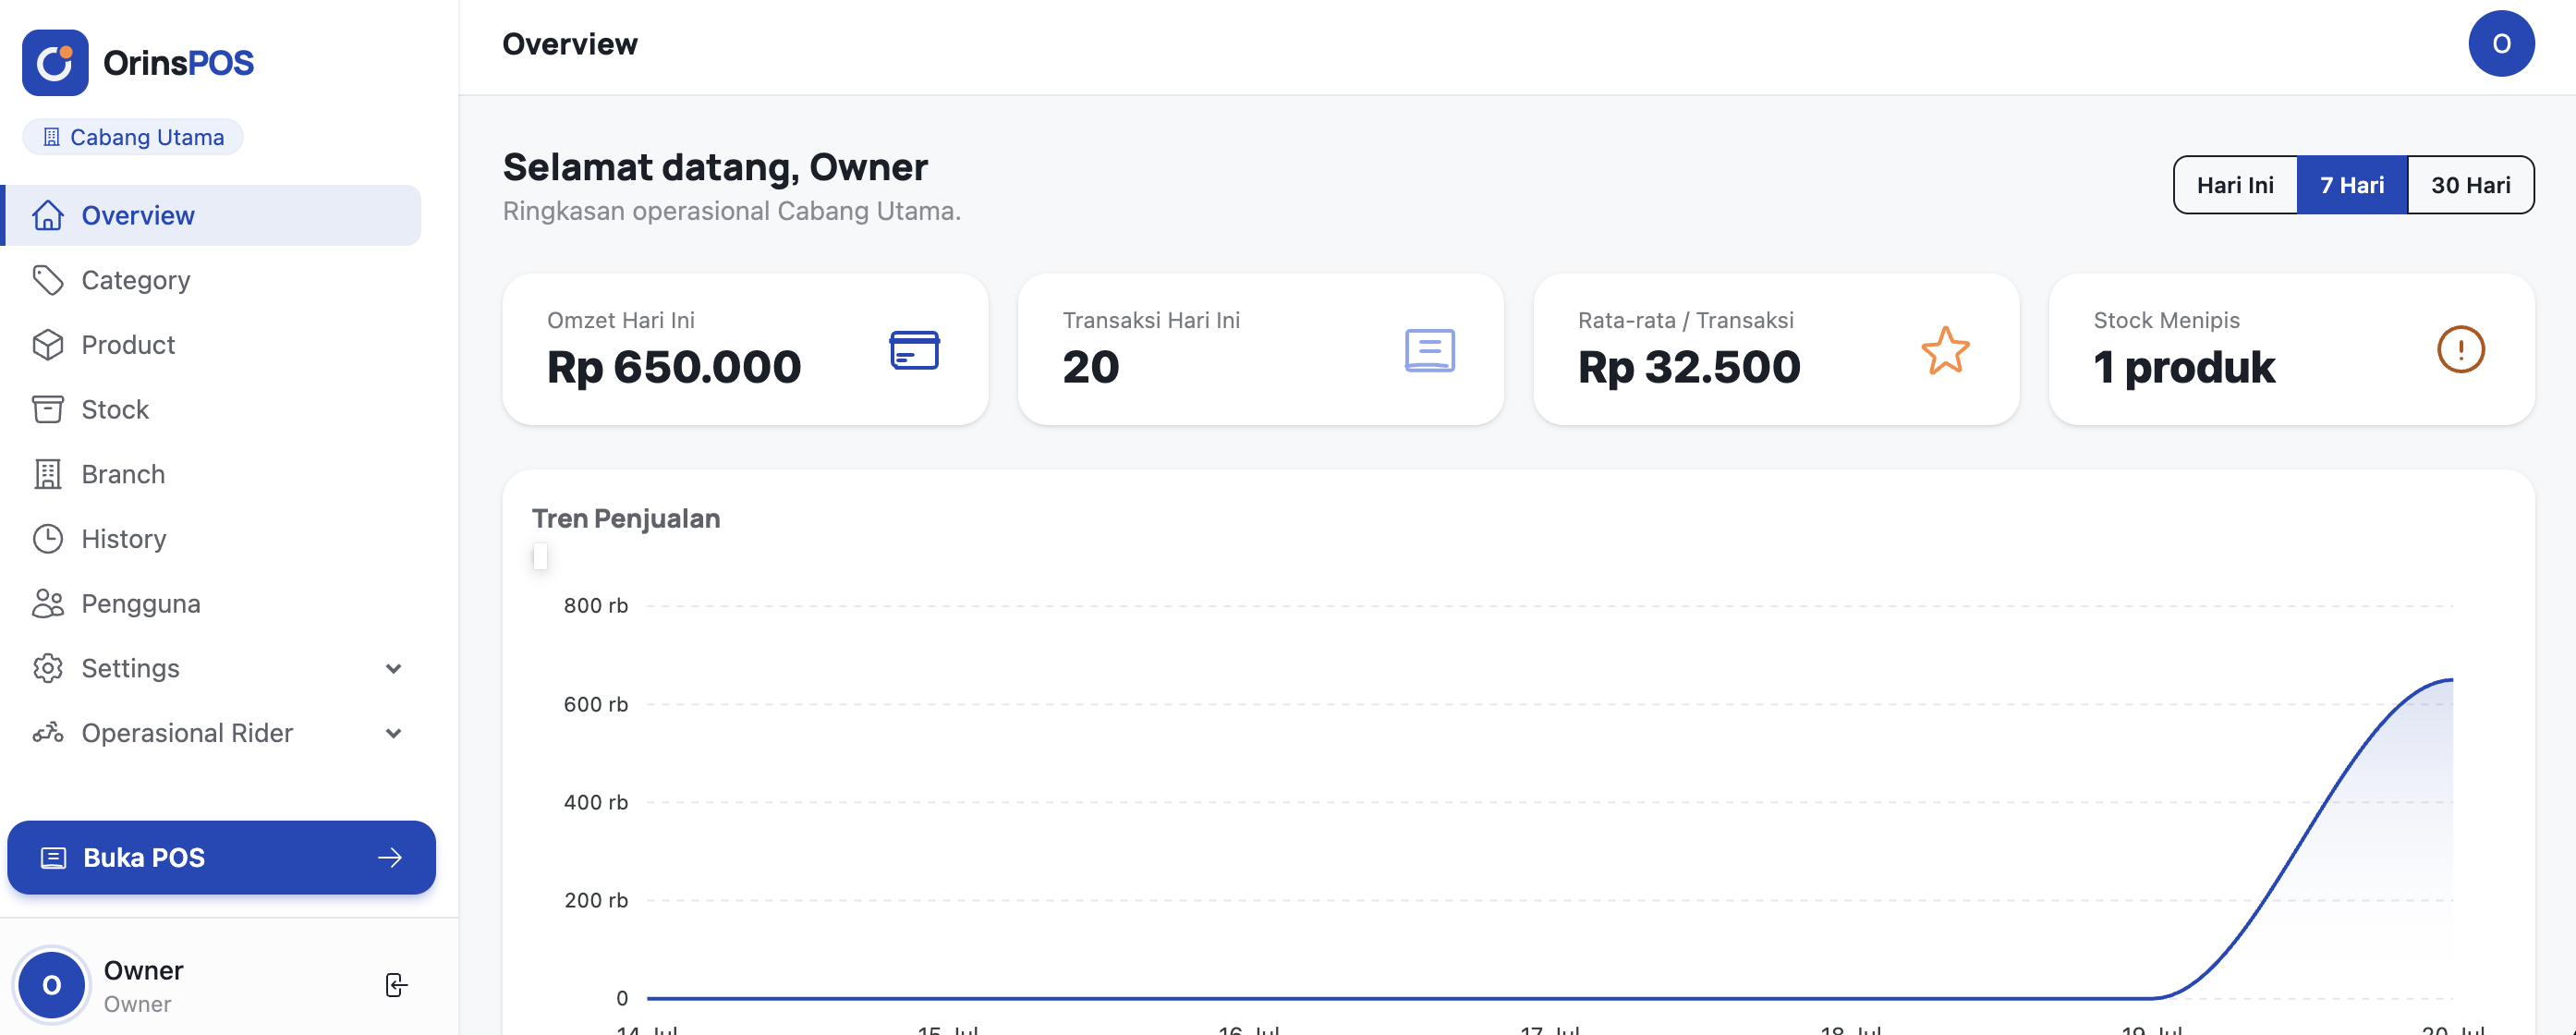Click the Omzet Hari Ini card
The height and width of the screenshot is (1035, 2576).
point(745,350)
